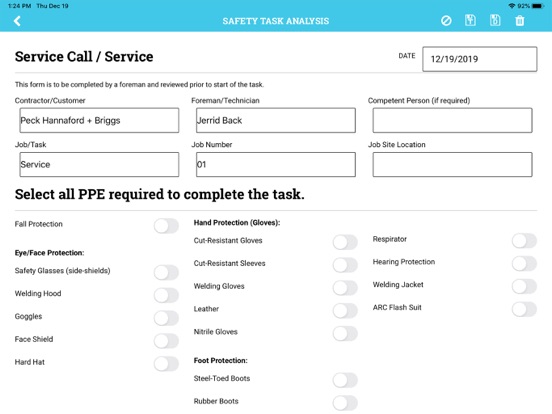Click the Job/Task field containing Service
552x414 pixels.
[x=99, y=164]
